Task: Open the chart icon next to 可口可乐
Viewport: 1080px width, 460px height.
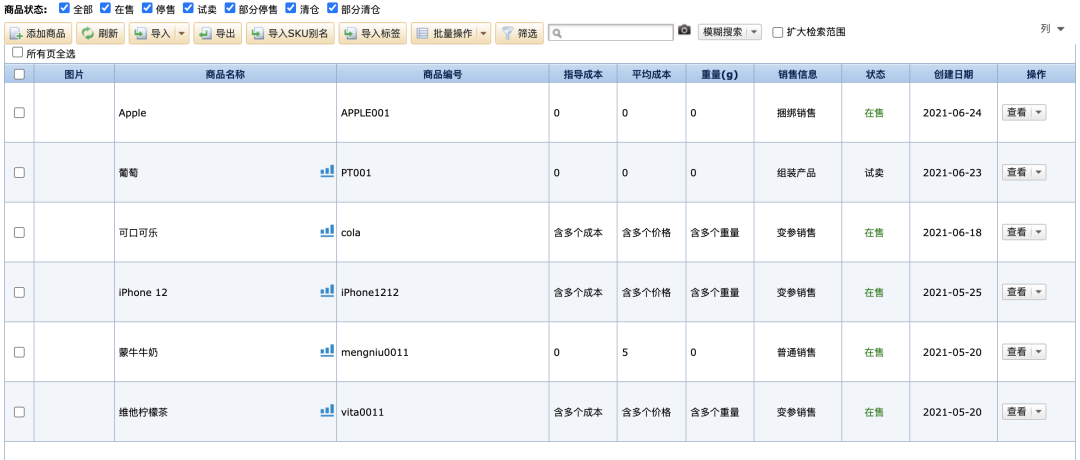Action: click(x=326, y=231)
